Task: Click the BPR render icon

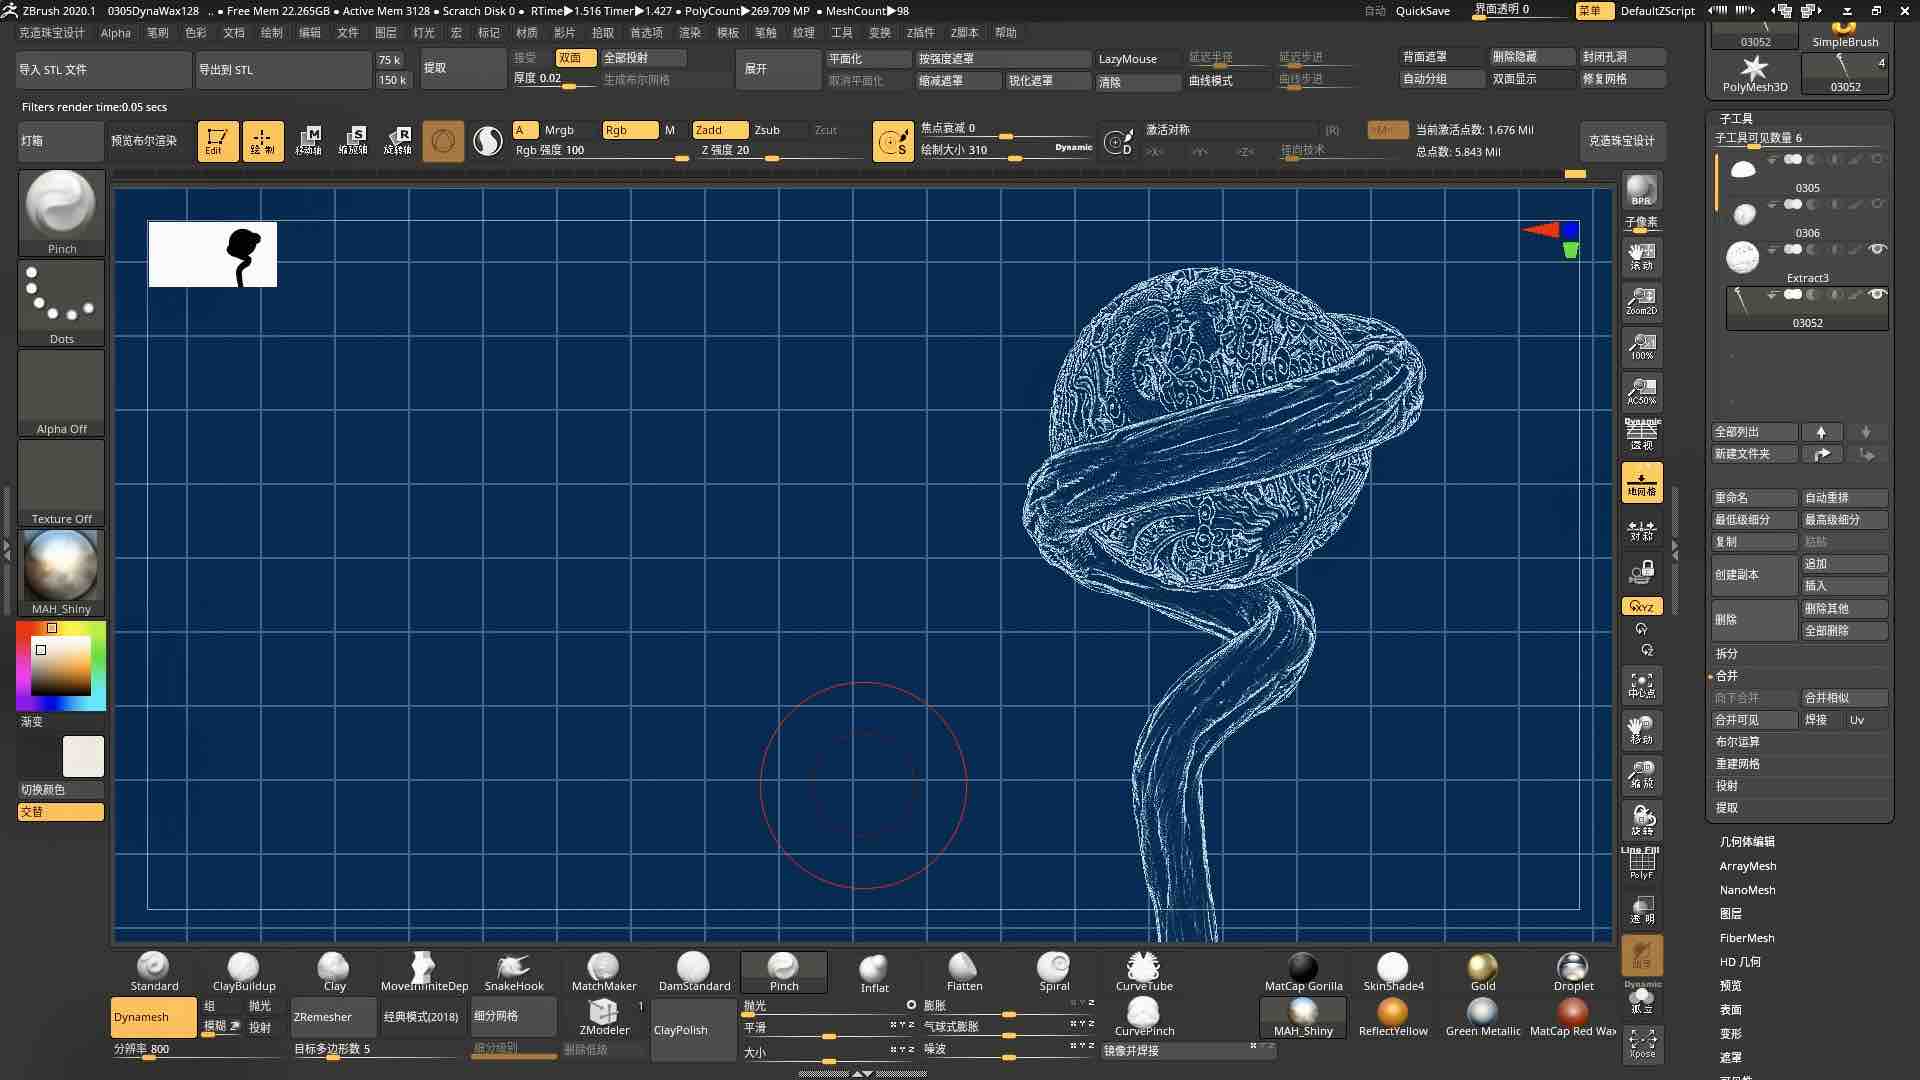Action: pos(1640,190)
